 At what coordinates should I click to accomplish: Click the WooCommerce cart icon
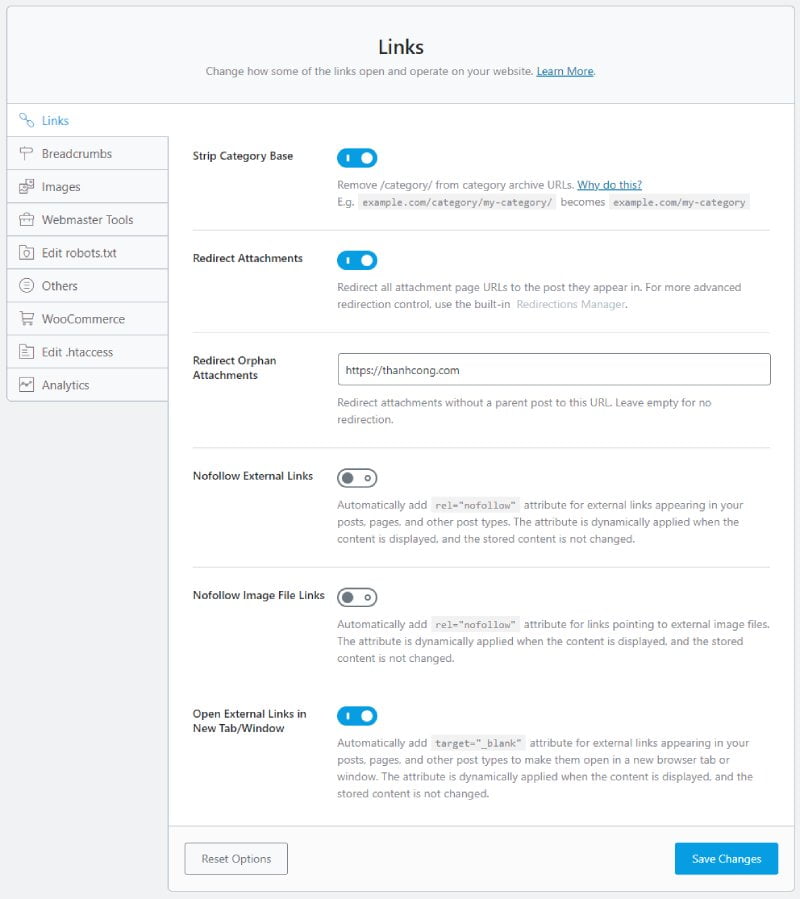(x=26, y=319)
